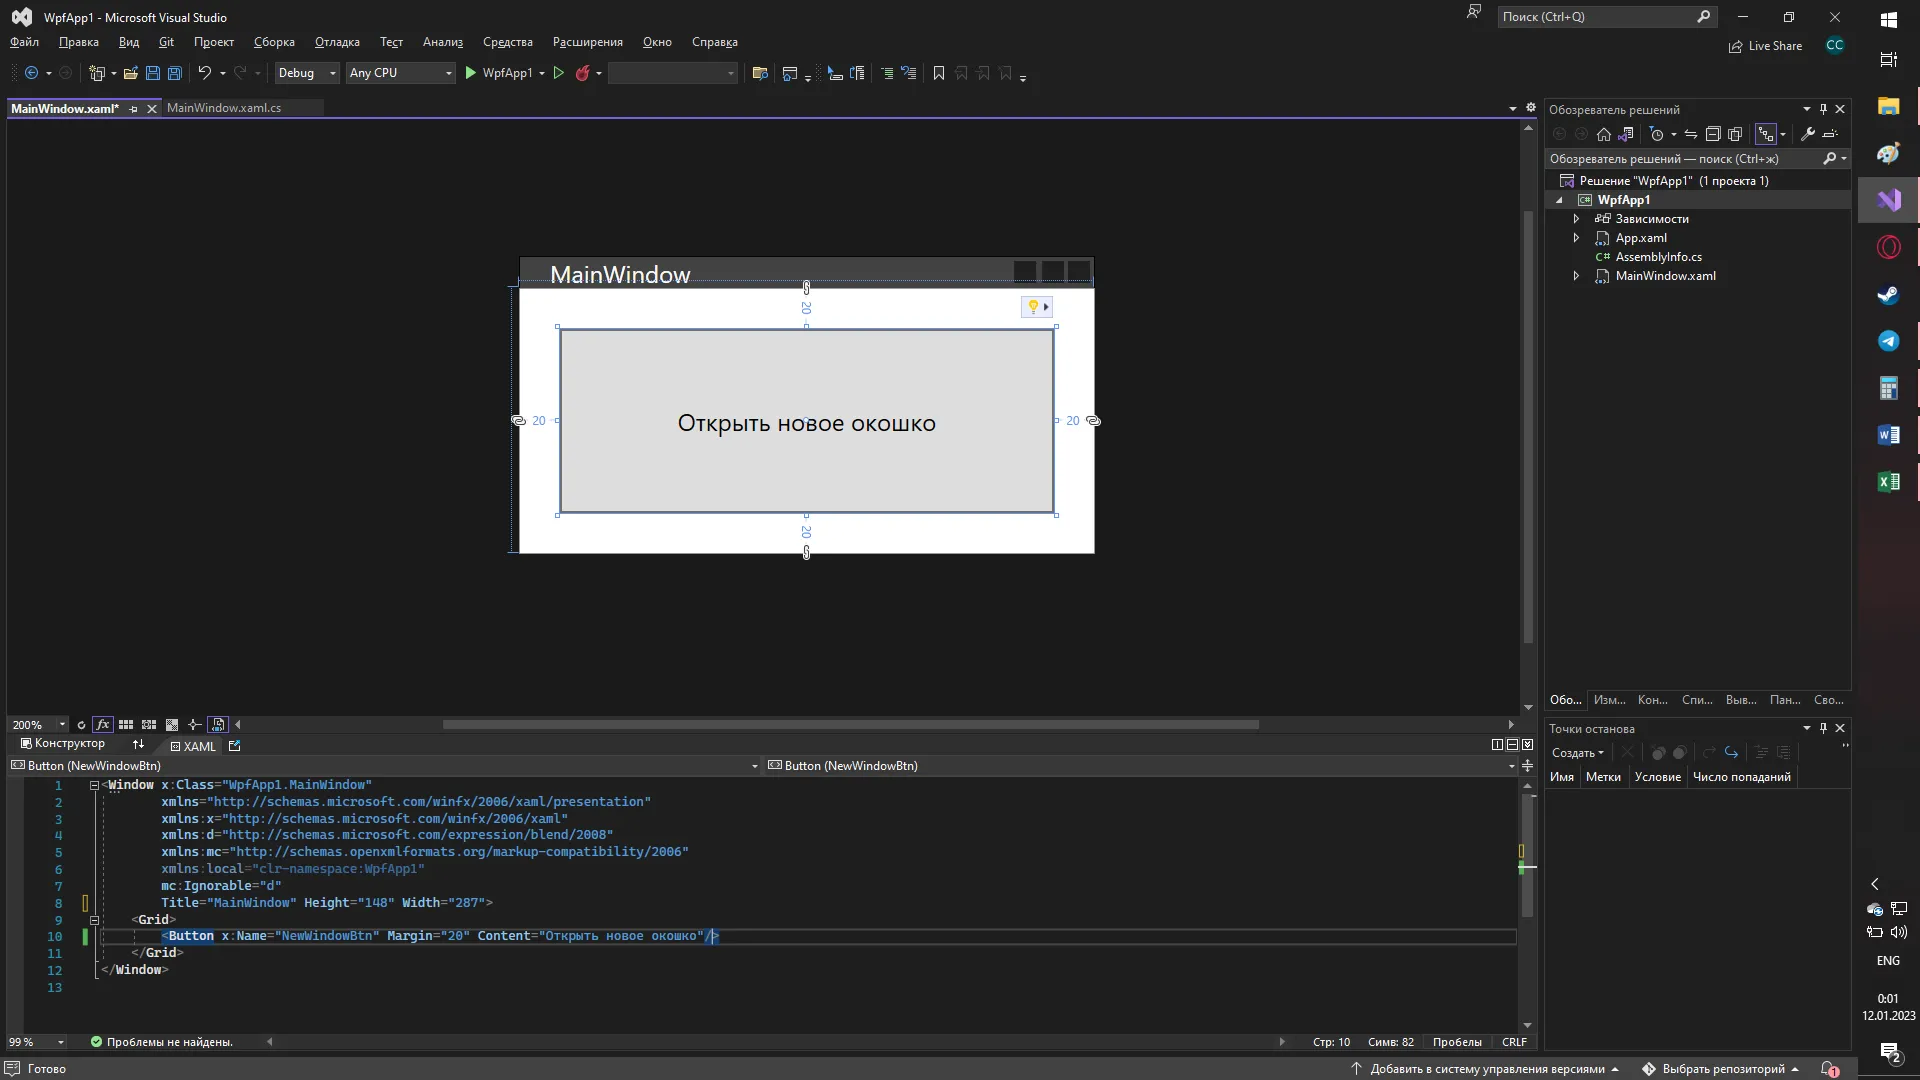Click Find in Files toolbar icon
This screenshot has width=1920, height=1080.
tap(760, 73)
